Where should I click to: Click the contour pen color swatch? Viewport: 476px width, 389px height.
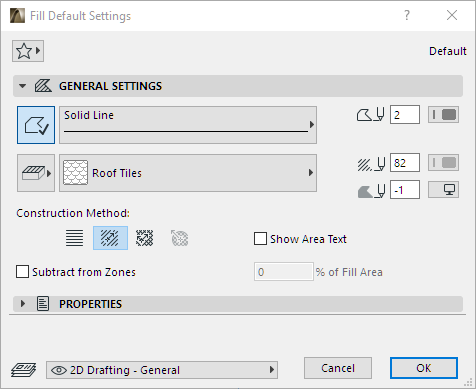tap(443, 115)
